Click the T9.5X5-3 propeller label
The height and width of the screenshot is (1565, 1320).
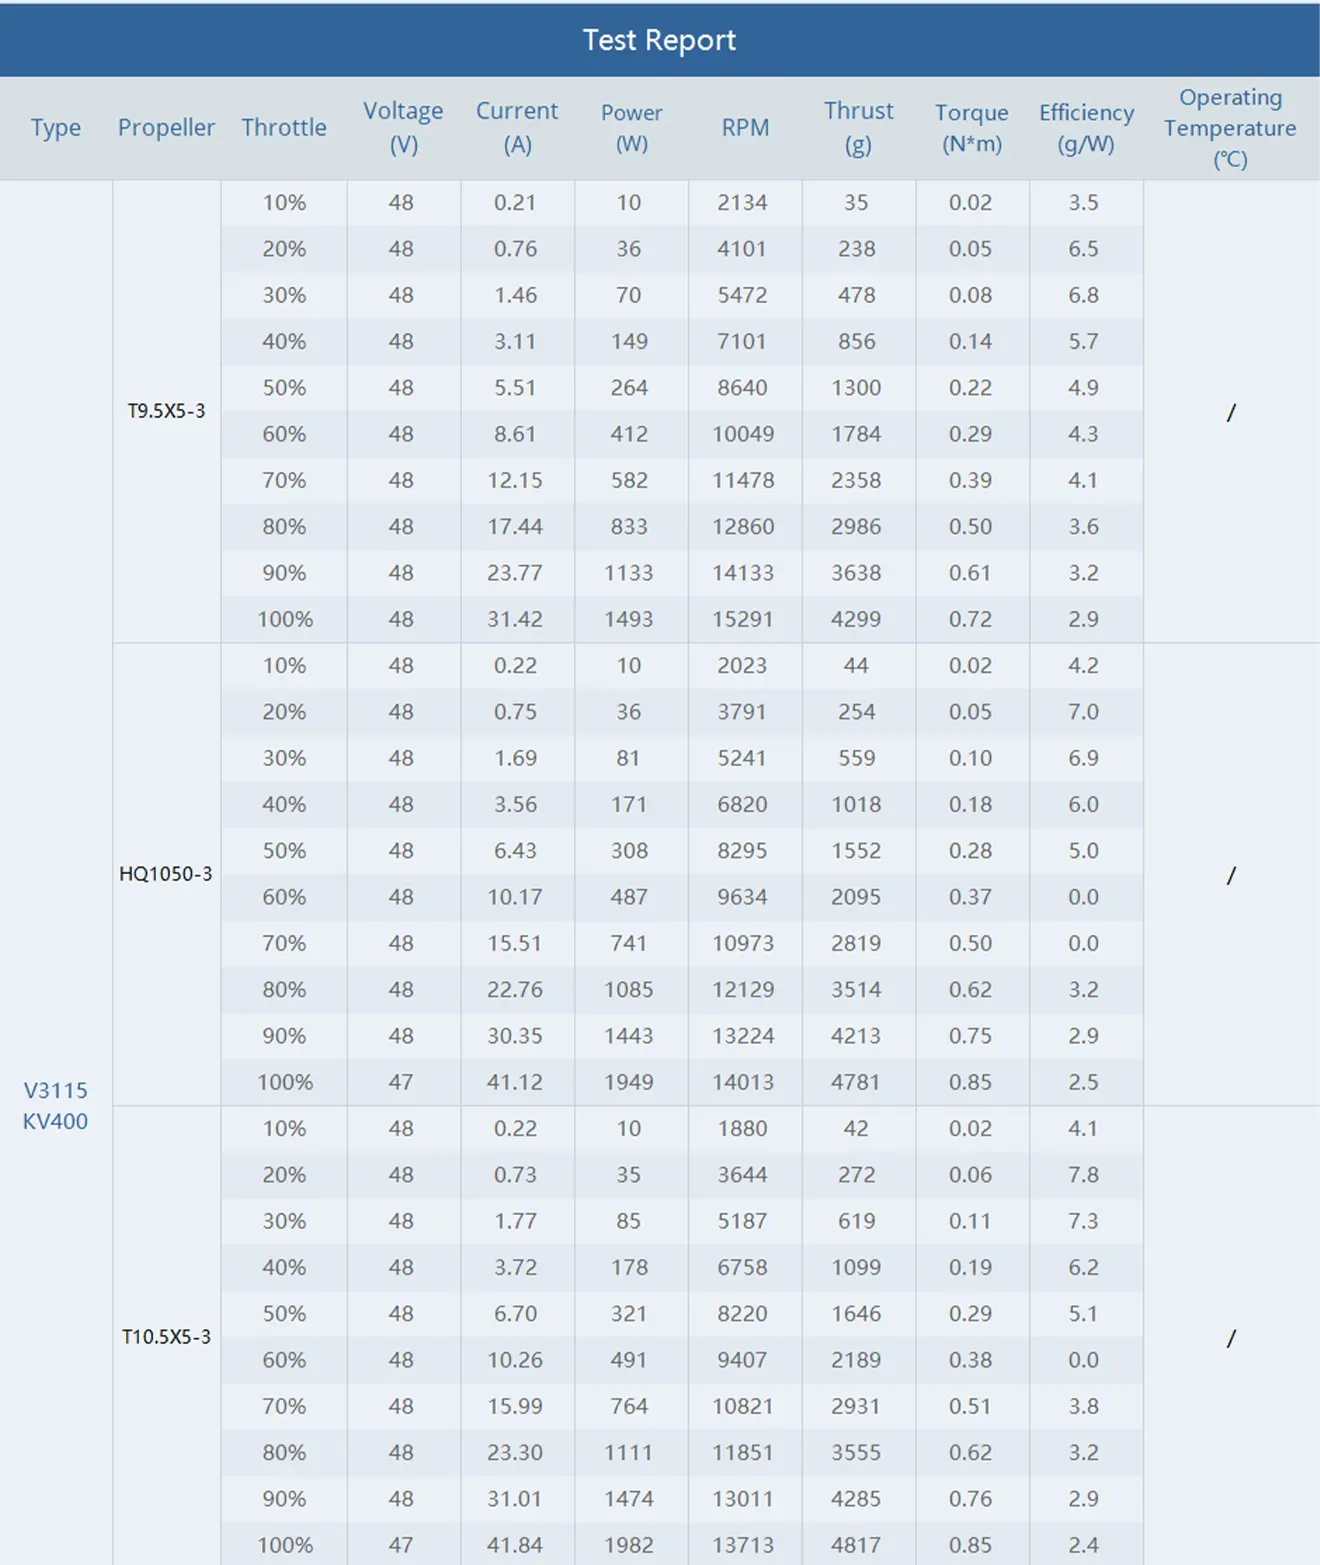(x=166, y=410)
